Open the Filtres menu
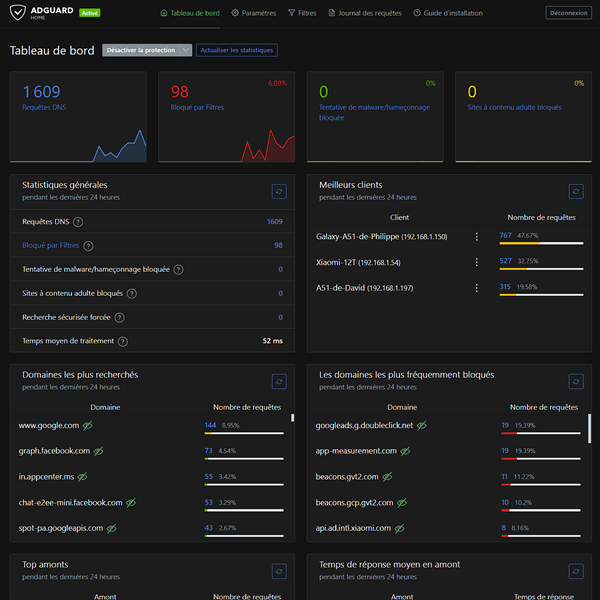This screenshot has height=600, width=600. tap(302, 13)
